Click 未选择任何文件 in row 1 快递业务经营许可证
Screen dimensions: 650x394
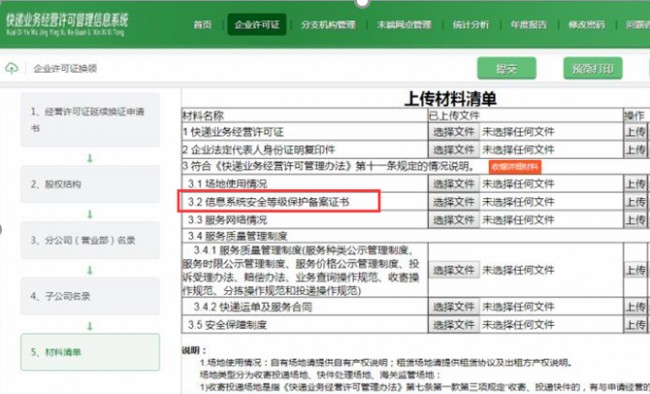point(518,132)
